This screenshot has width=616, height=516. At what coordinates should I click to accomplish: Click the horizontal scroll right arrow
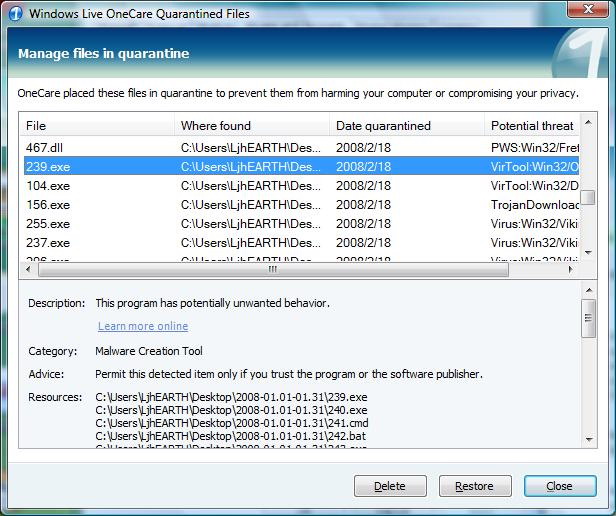[570, 270]
